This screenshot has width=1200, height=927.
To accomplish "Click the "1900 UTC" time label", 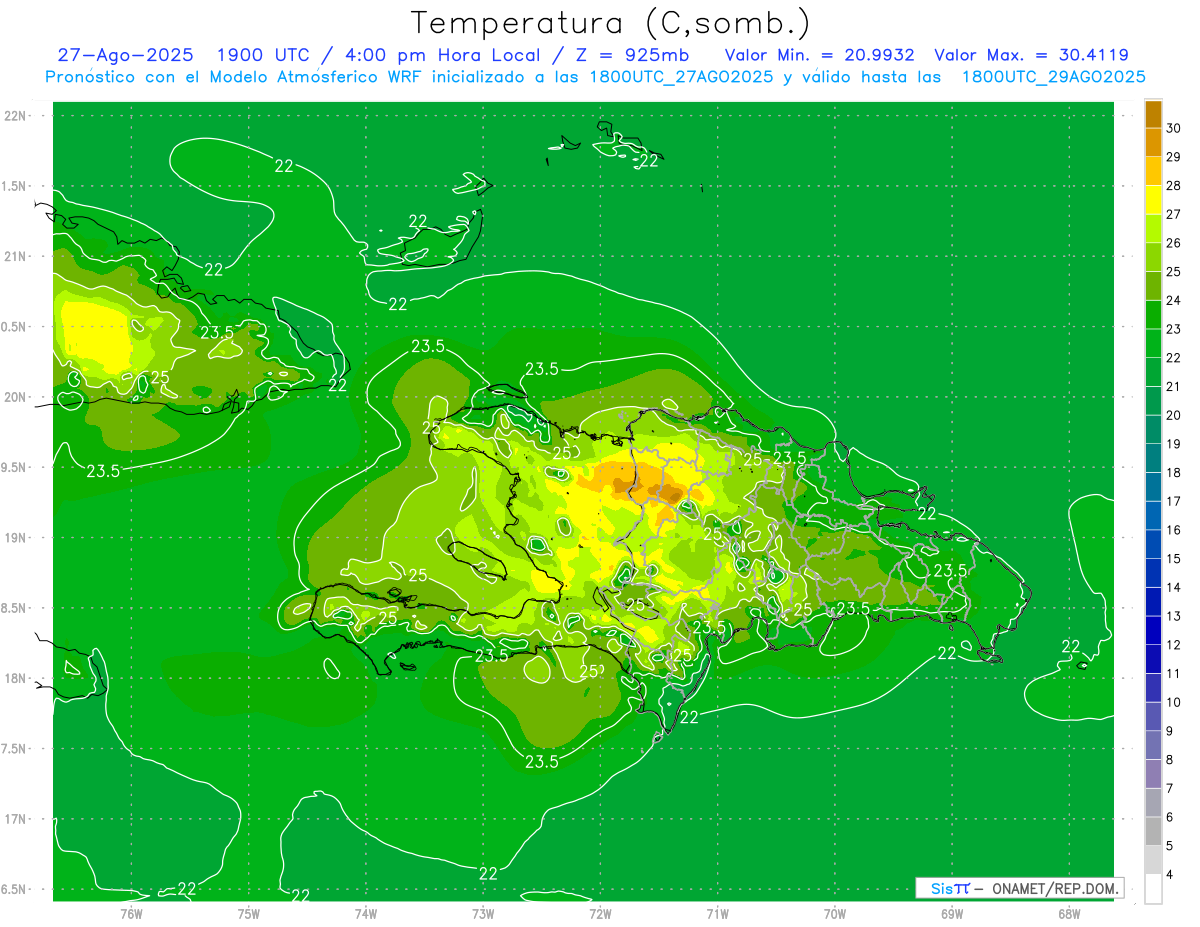I will [264, 55].
